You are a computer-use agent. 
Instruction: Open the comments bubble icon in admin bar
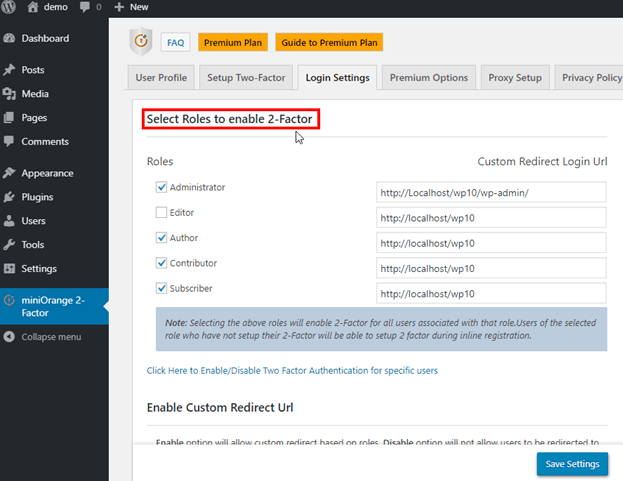click(x=85, y=7)
